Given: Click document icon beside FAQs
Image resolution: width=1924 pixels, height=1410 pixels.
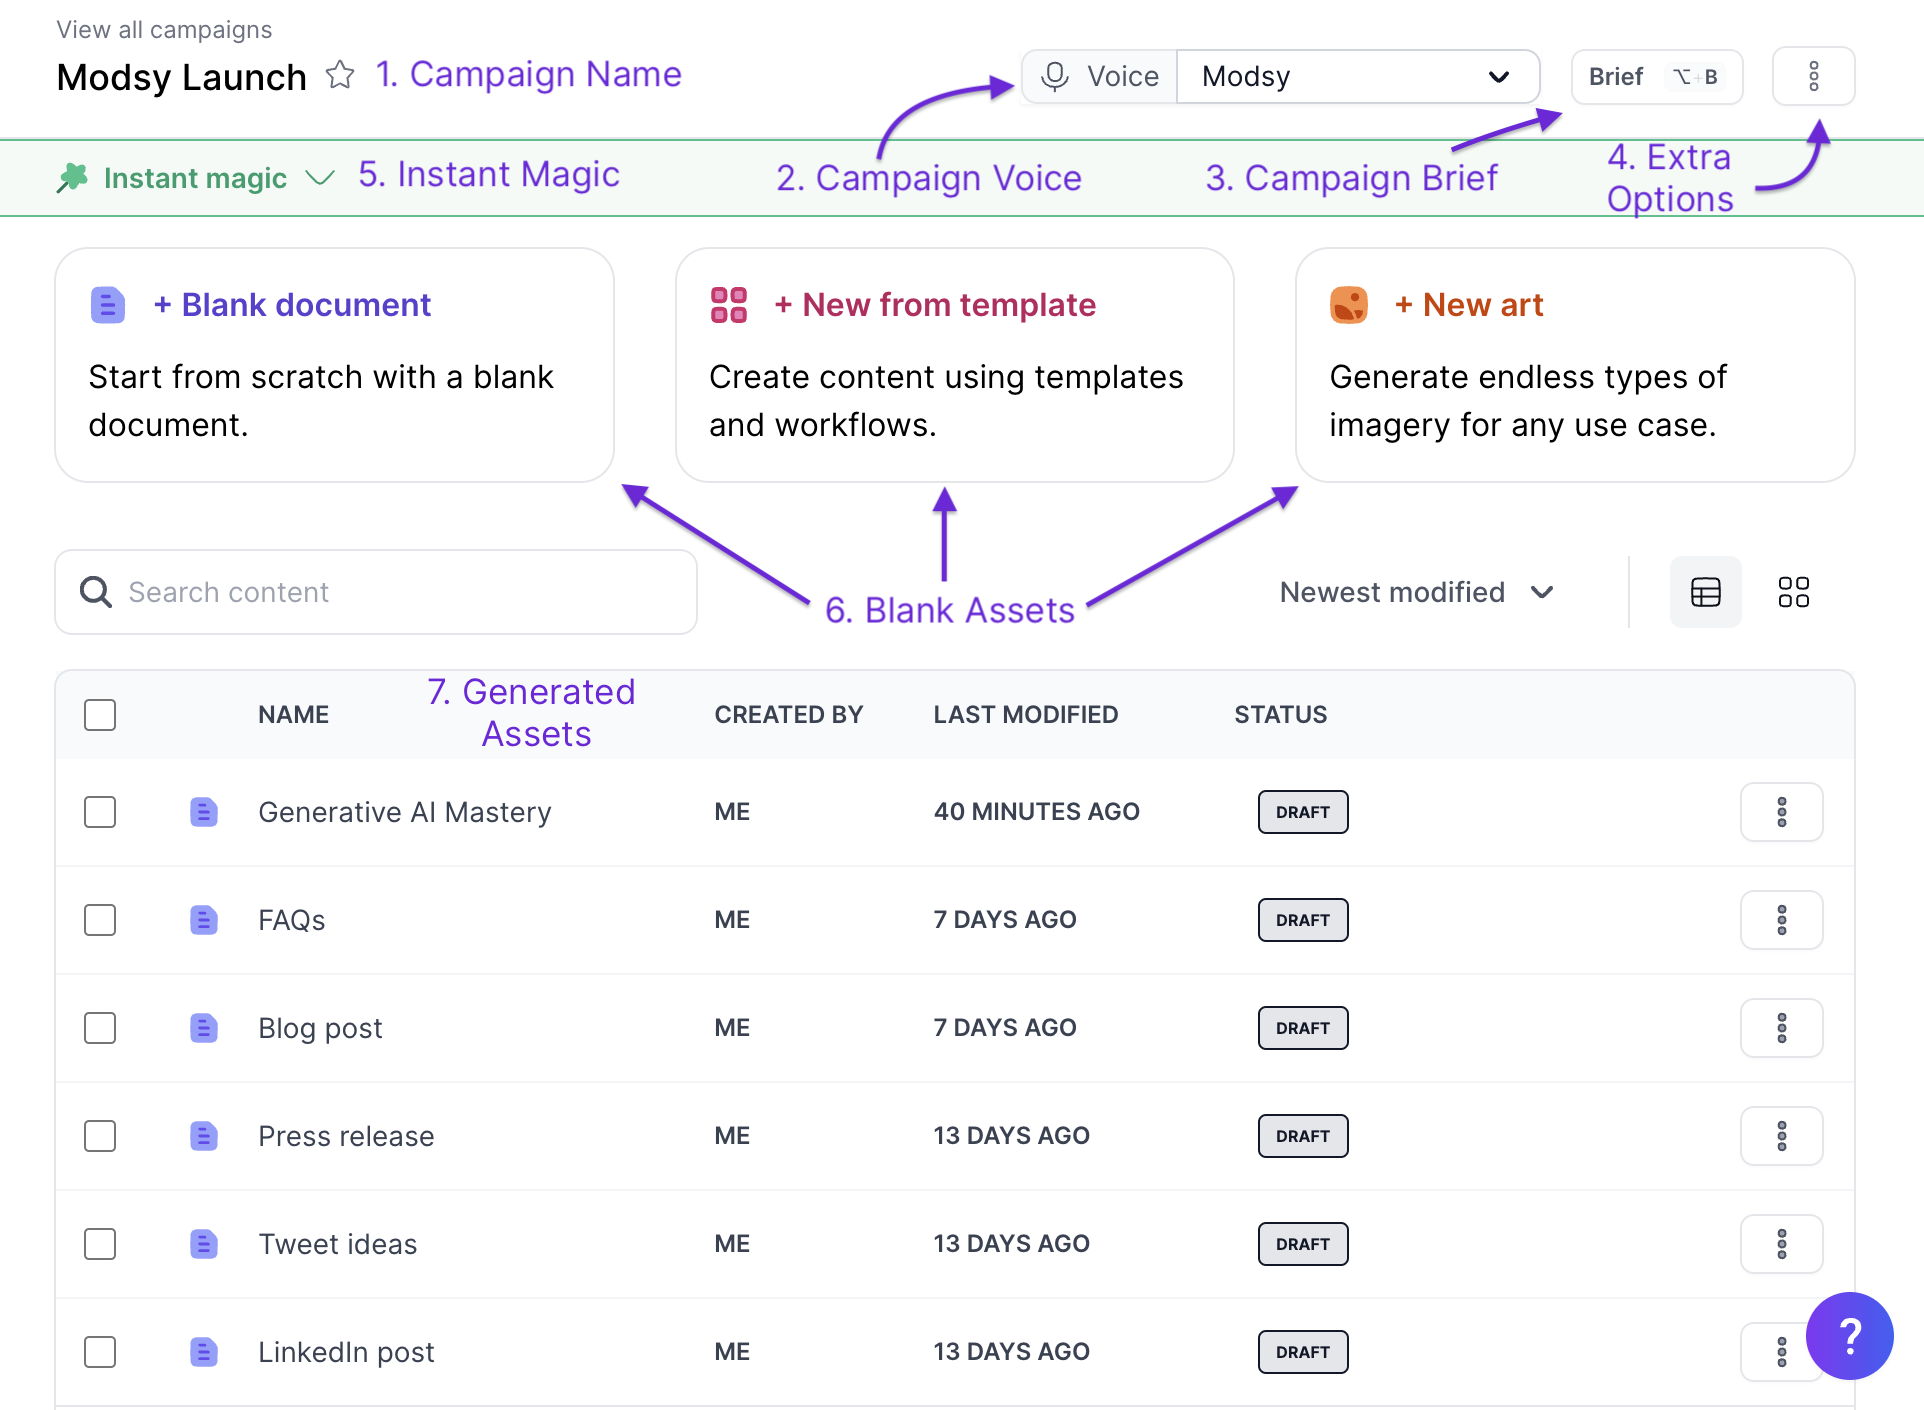Looking at the screenshot, I should point(204,920).
